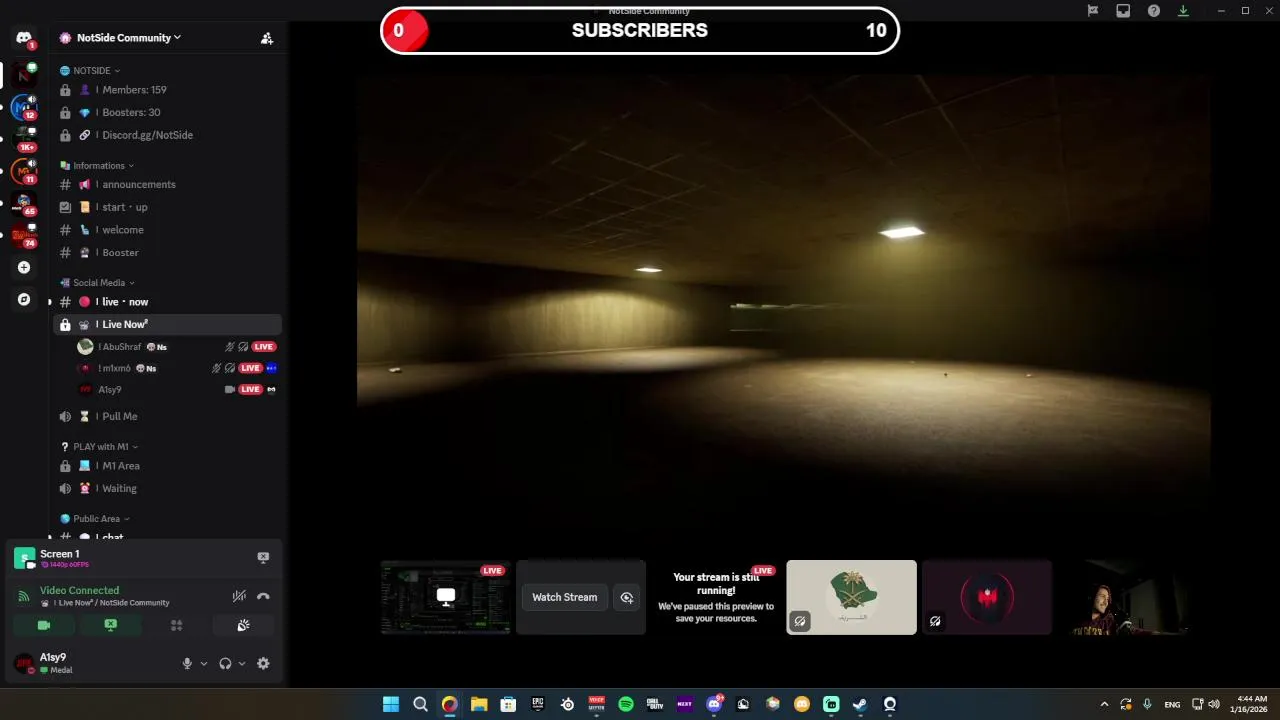Click the Video Connected status text
1280x720 pixels.
point(79,591)
